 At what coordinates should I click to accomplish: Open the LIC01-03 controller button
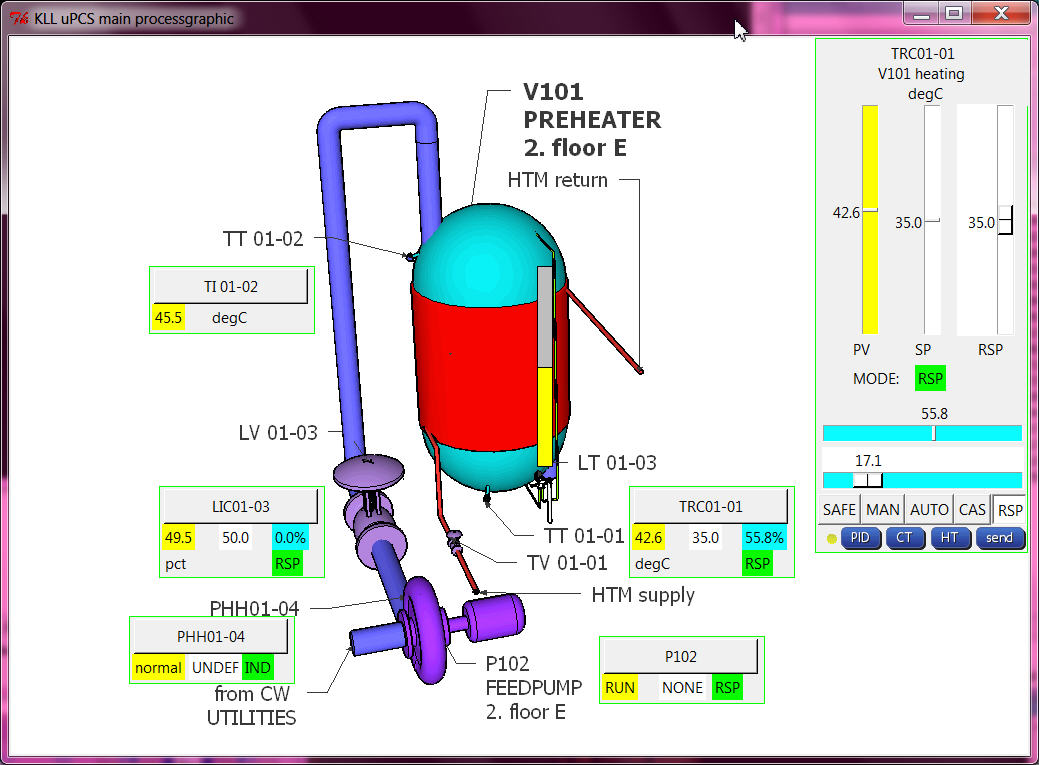(240, 506)
